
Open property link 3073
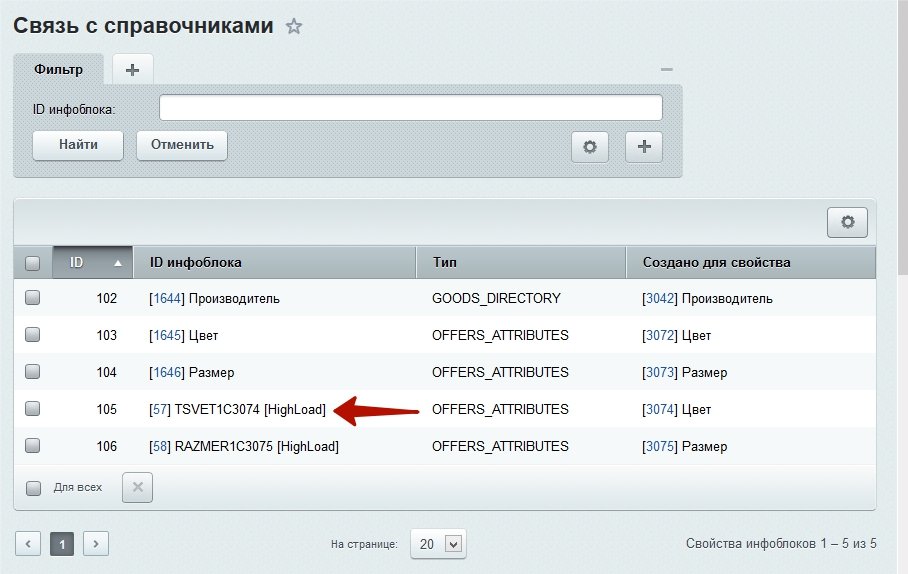(x=660, y=372)
